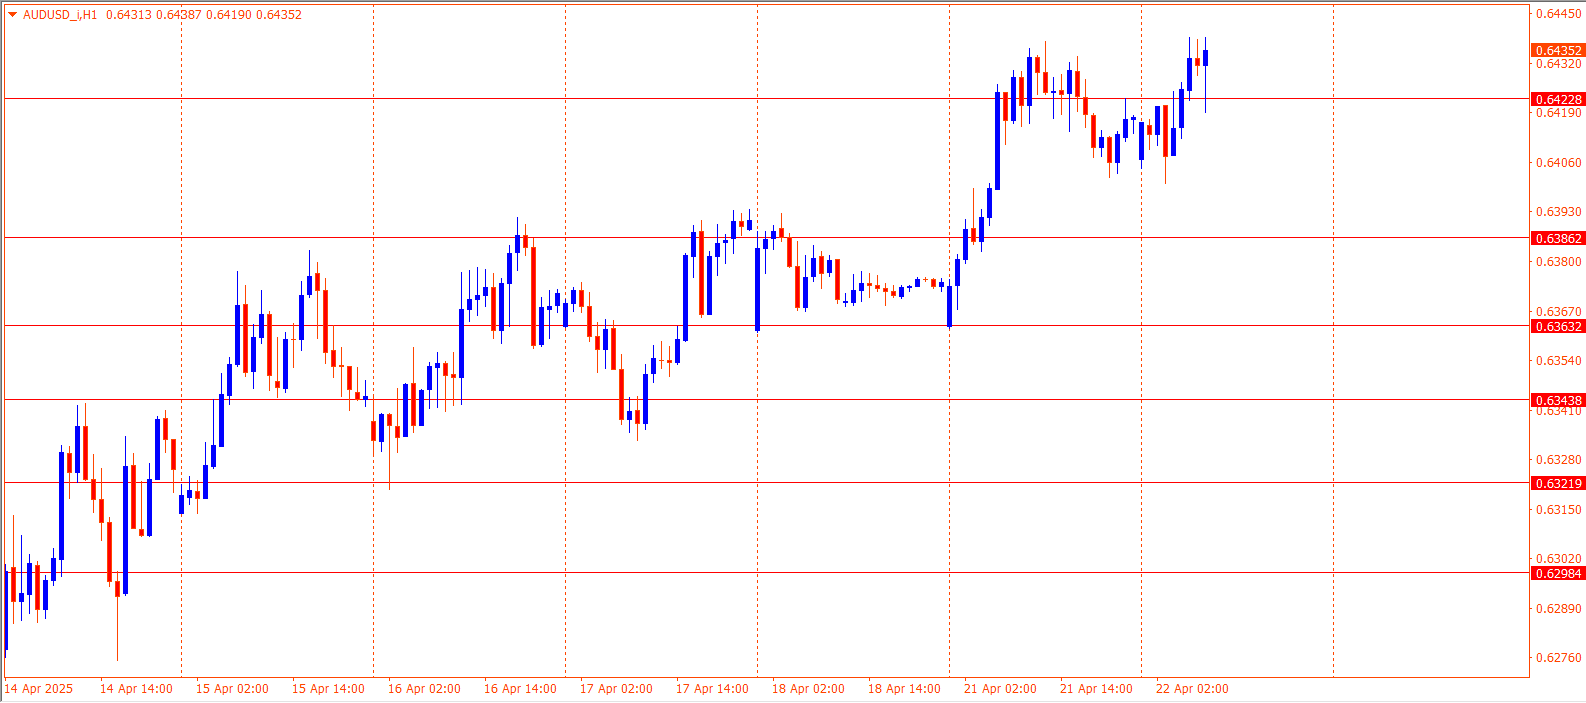Click the 0.64190 price scale value
1586x703 pixels.
(1559, 113)
